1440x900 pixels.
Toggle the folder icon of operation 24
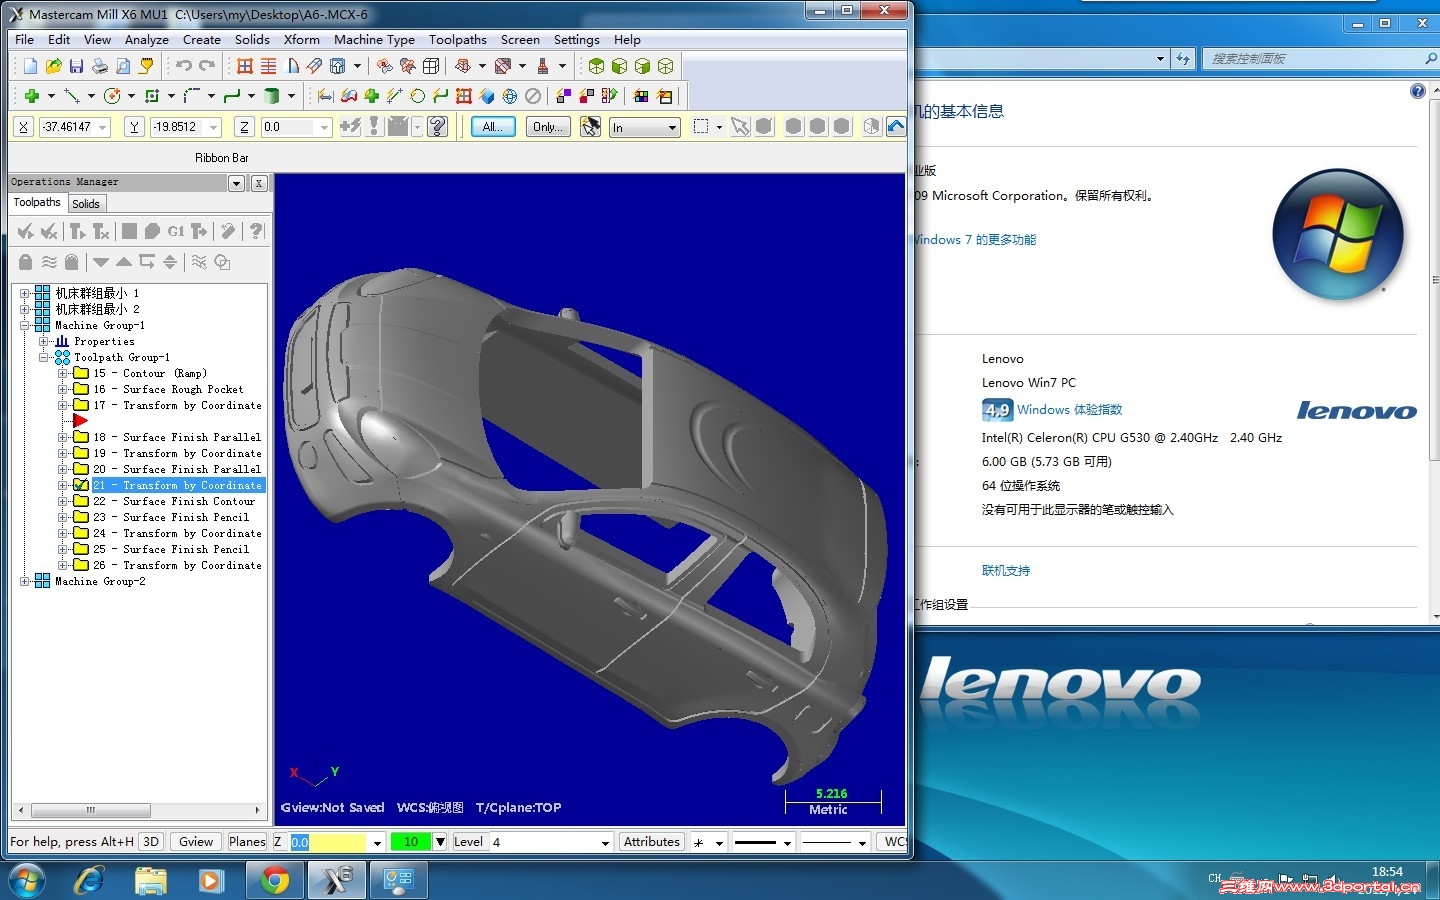tap(81, 533)
